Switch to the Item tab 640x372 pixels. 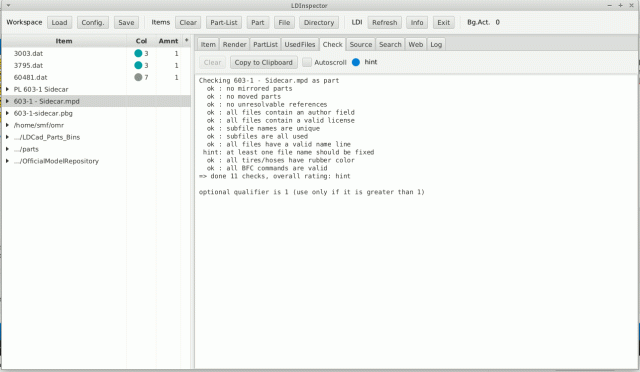coord(208,45)
